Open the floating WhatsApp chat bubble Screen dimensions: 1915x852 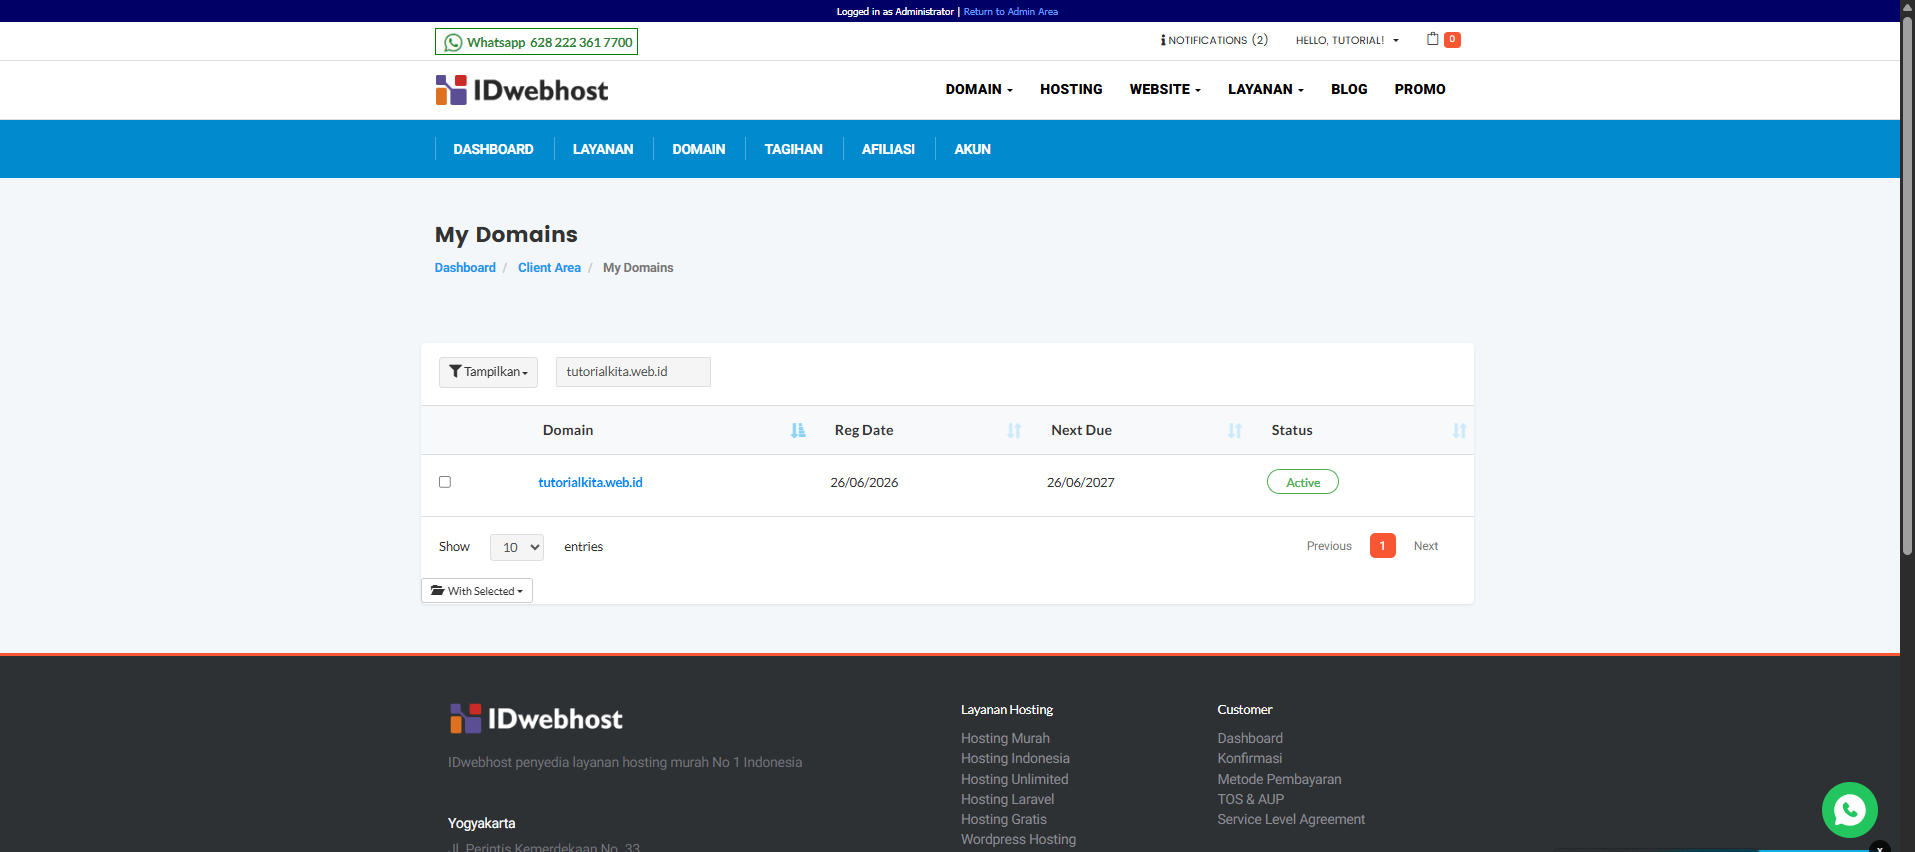(x=1849, y=810)
